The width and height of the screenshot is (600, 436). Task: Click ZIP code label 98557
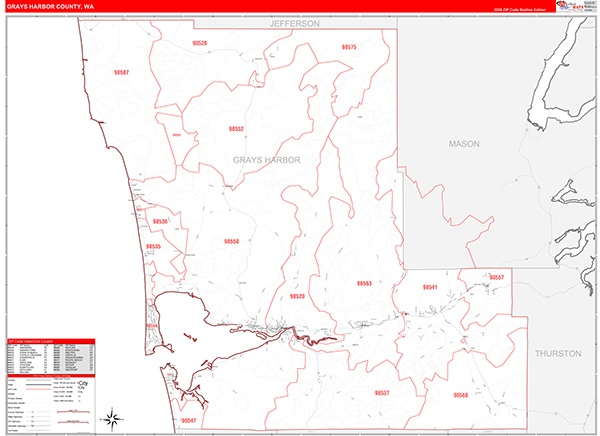[x=496, y=277]
